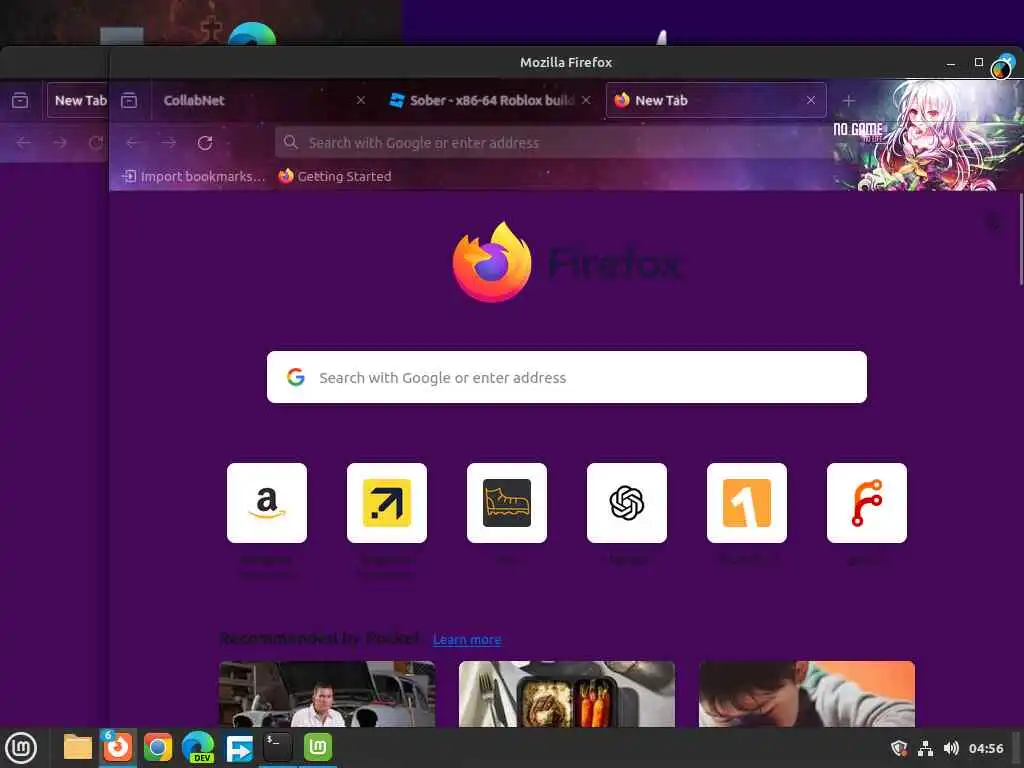
Task: Switch to the Sober x86-64 Roblox tab
Action: (x=490, y=100)
